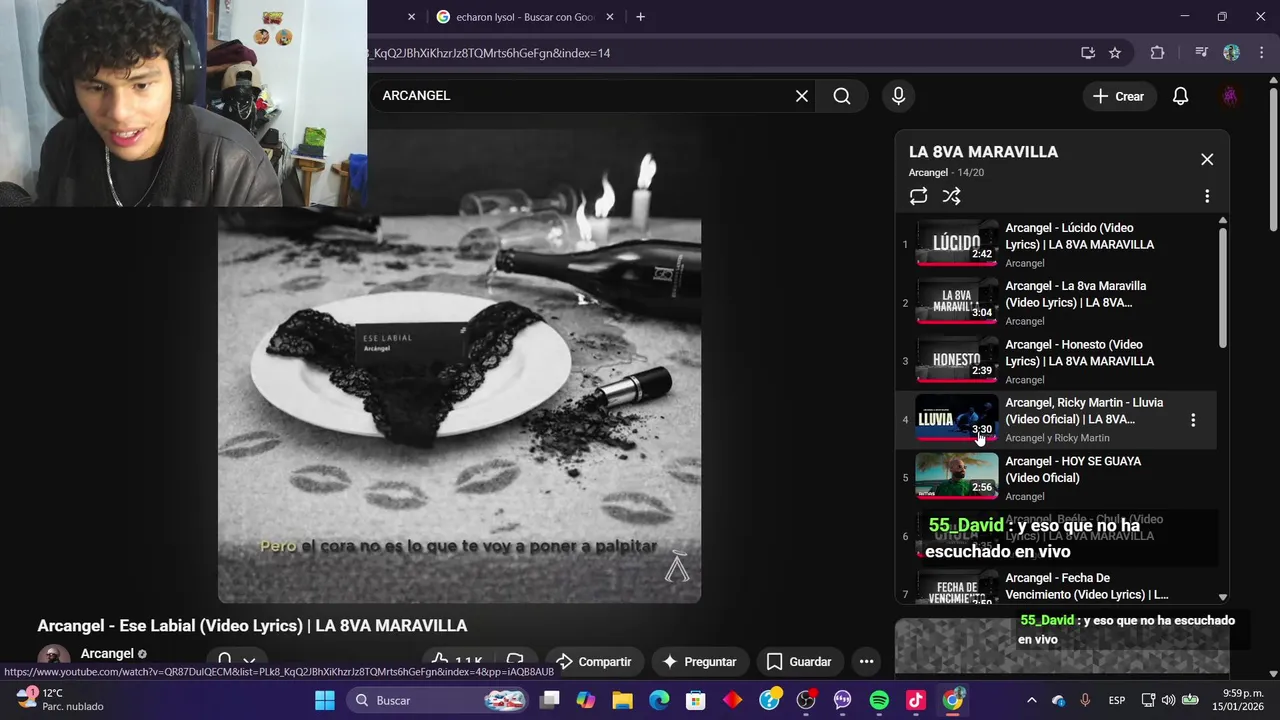Open the volume speaker tray icon

(x=1168, y=700)
